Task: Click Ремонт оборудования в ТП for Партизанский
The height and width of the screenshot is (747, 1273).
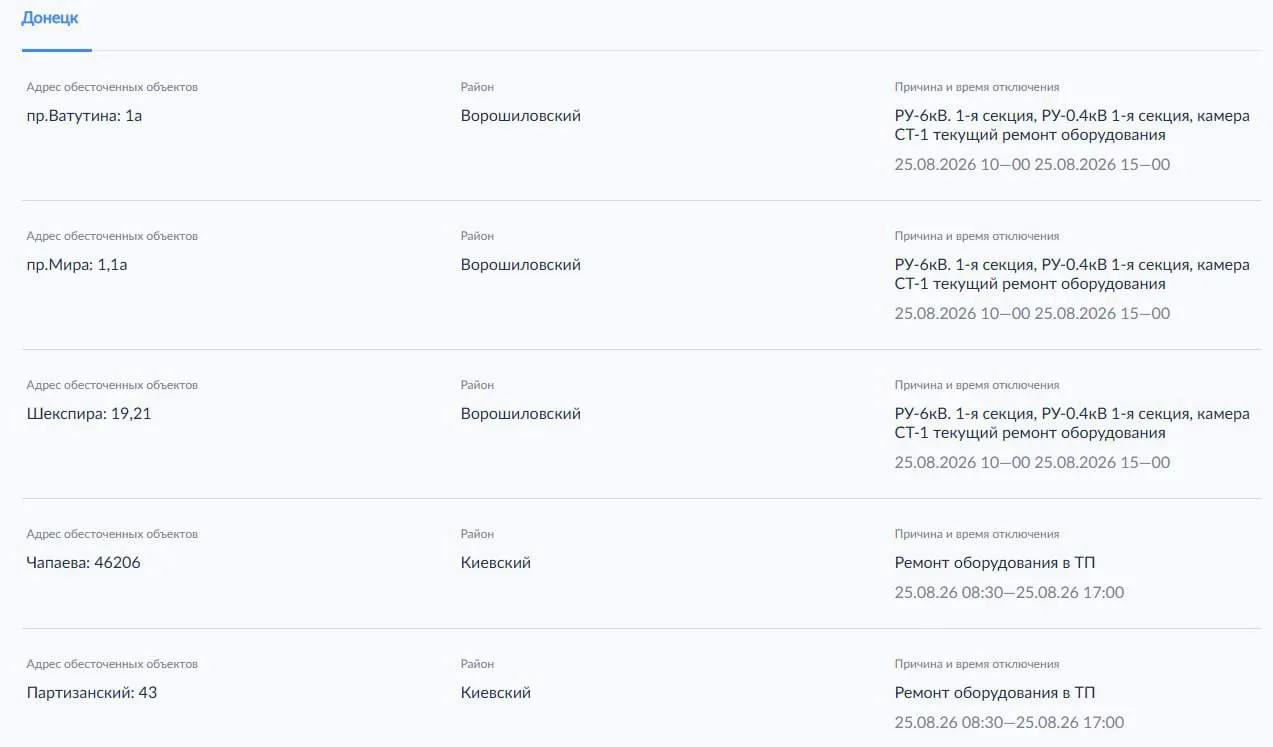Action: [x=995, y=693]
